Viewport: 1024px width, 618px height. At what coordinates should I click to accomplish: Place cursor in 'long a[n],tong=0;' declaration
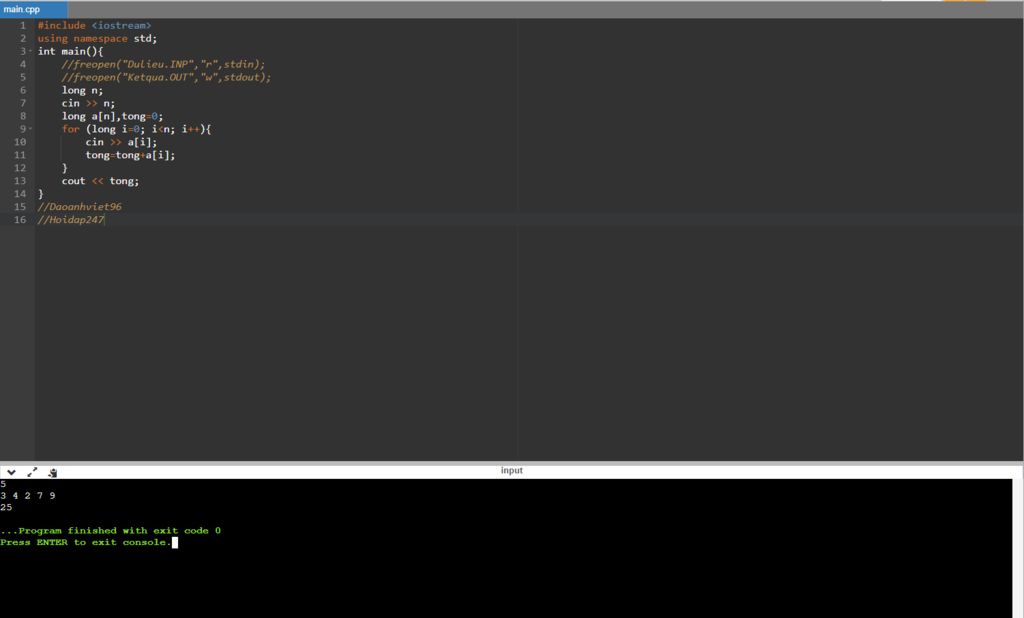pyautogui.click(x=112, y=116)
